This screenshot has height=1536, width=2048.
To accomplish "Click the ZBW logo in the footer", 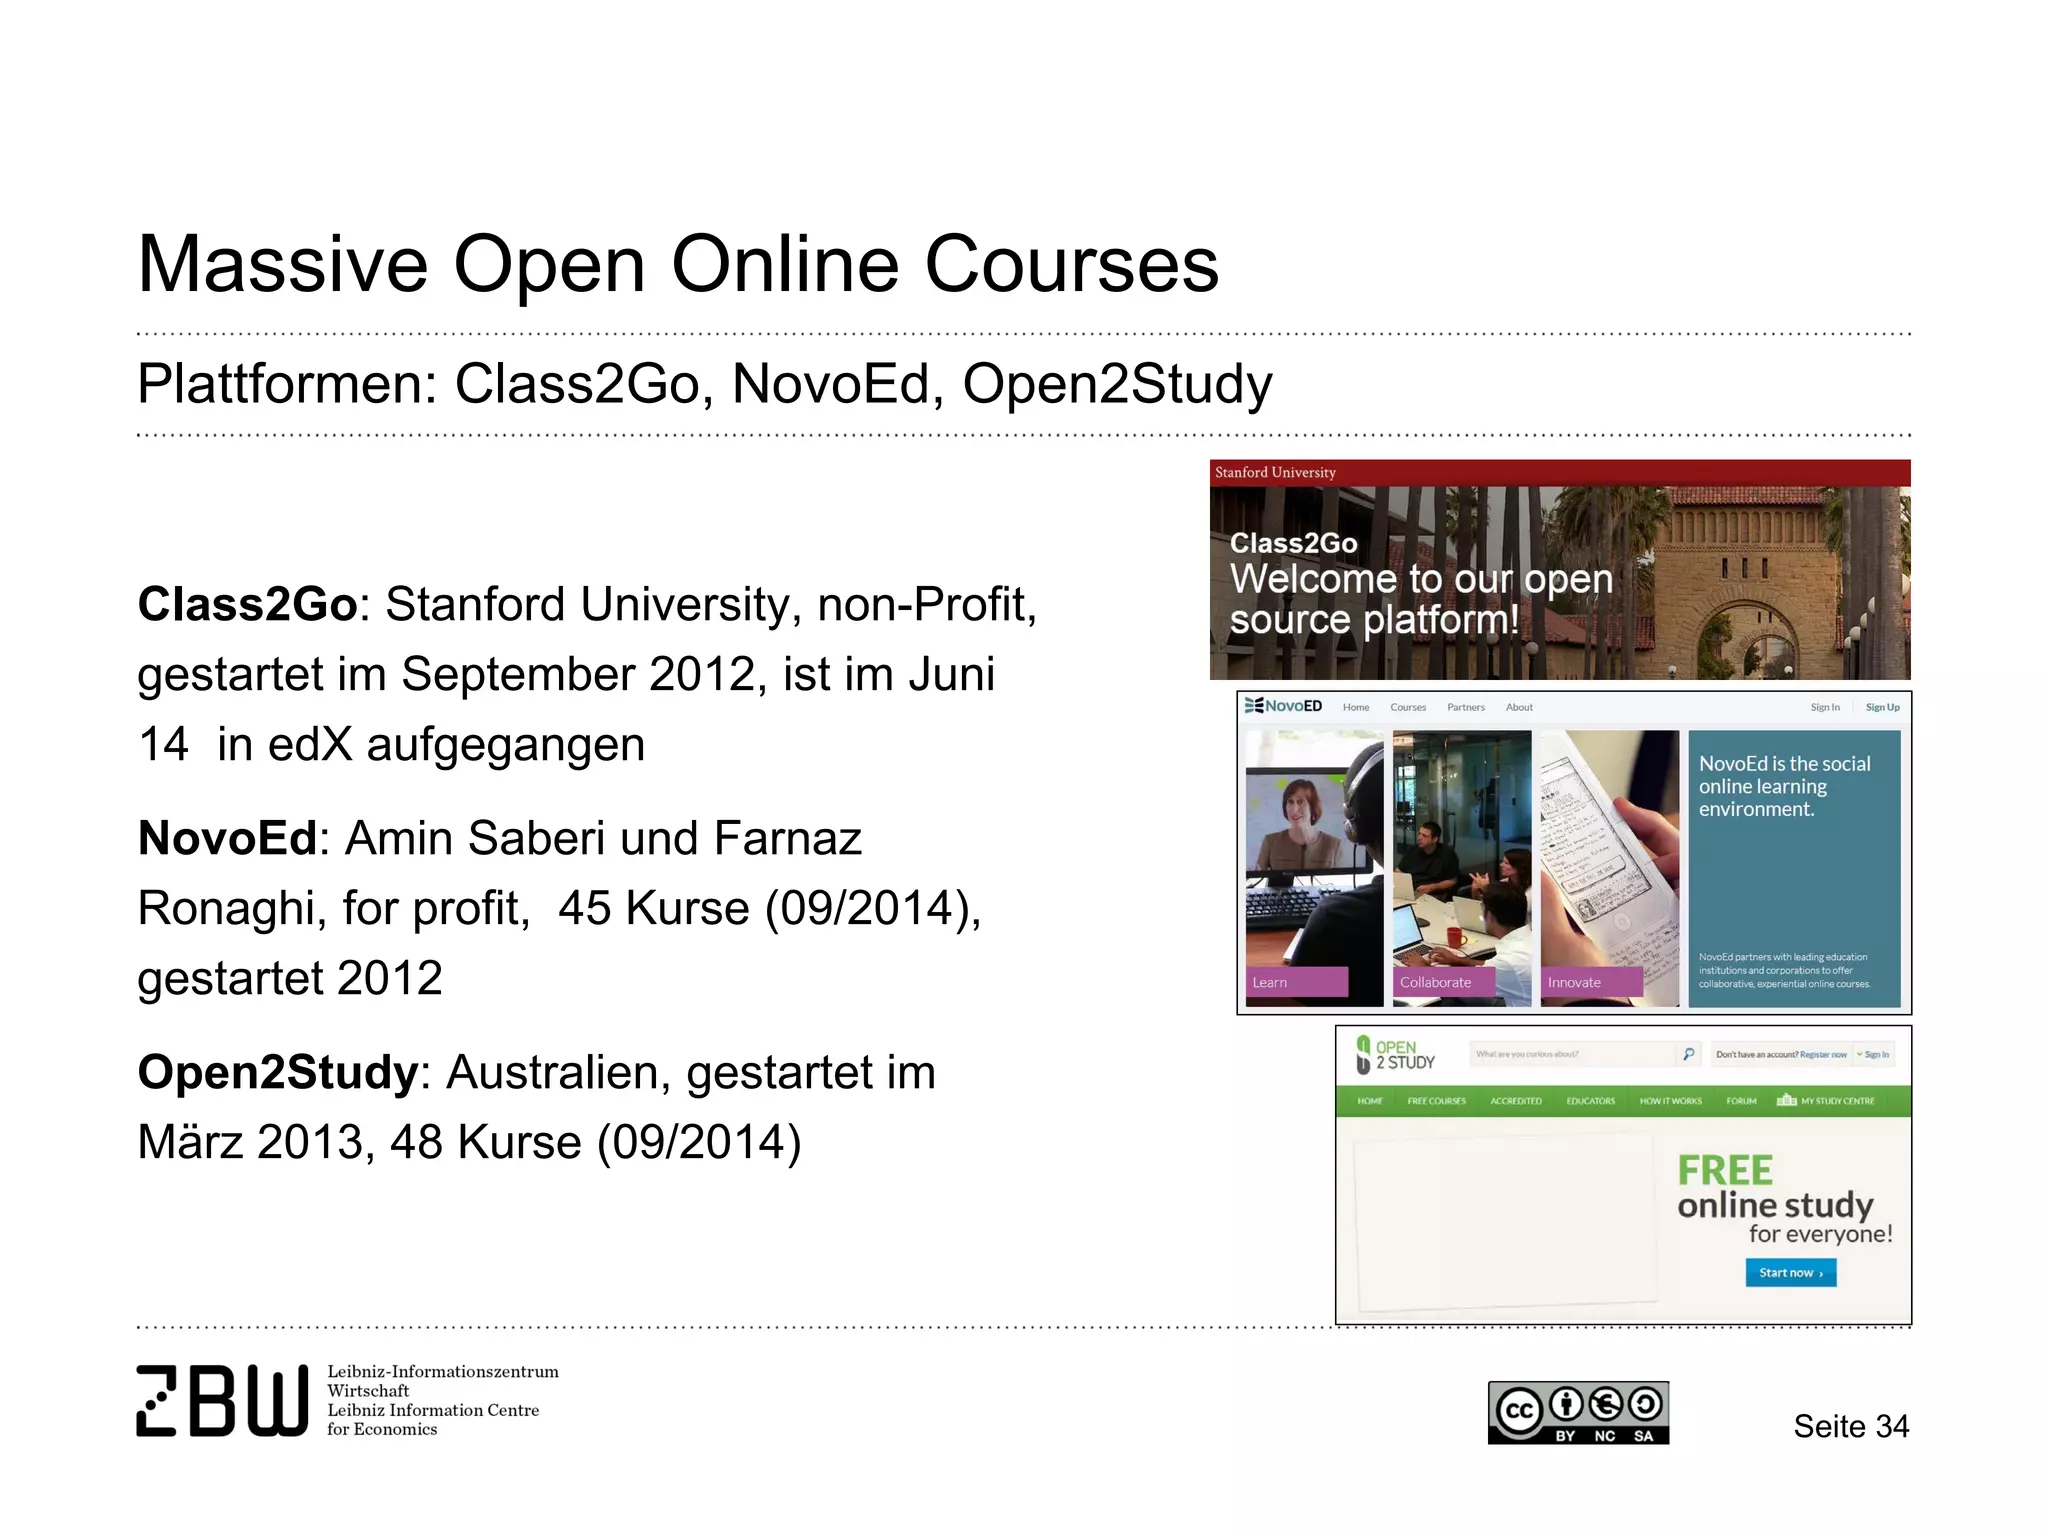I will pos(222,1401).
